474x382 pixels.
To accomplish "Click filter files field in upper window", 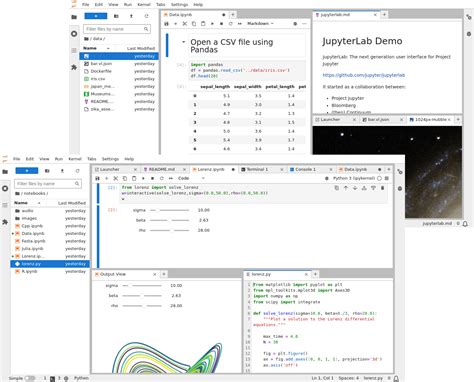I will point(117,29).
